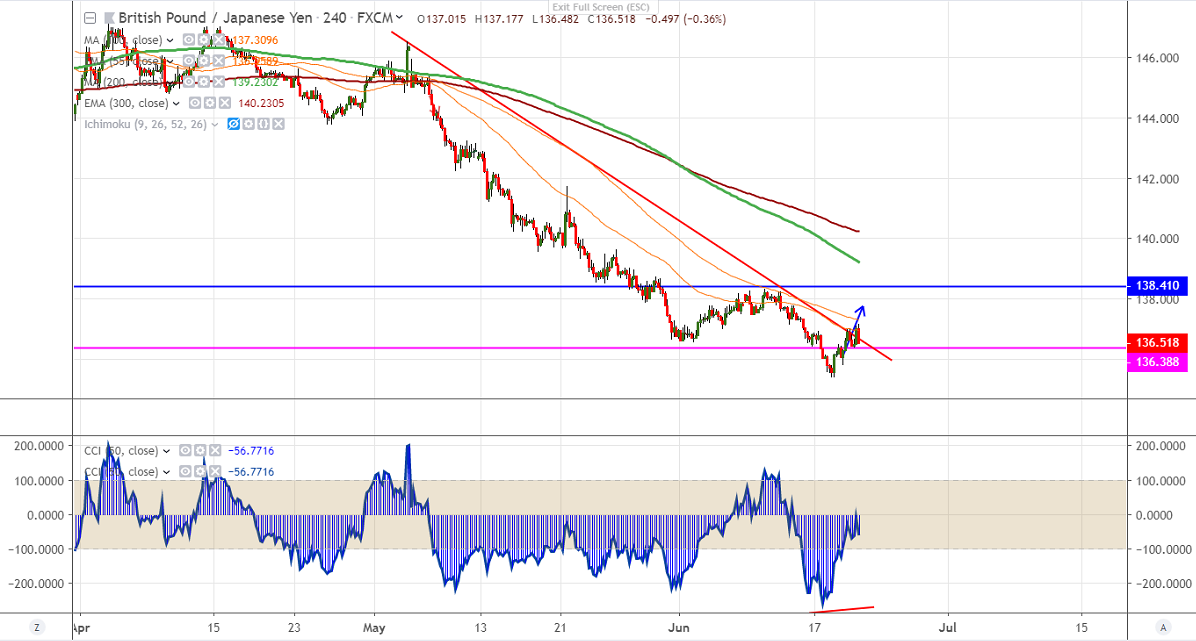Toggle visibility of the second CCI indicator
Screen dimensions: 1196x641
(x=185, y=472)
